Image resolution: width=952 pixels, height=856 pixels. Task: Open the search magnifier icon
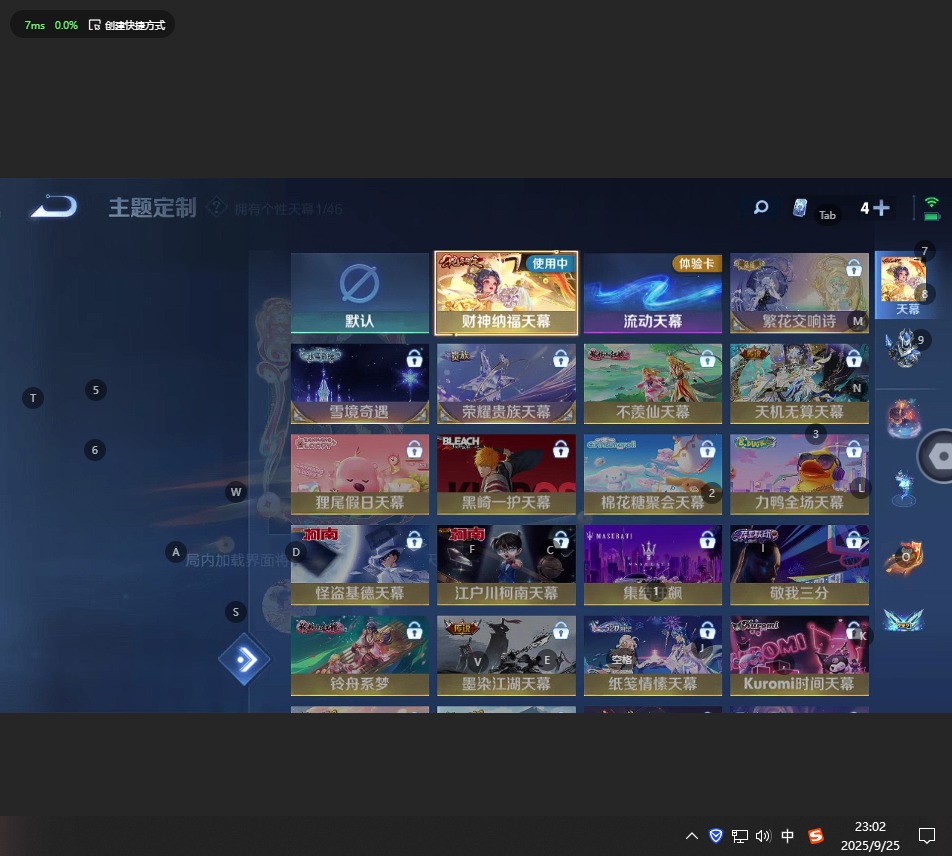click(x=761, y=208)
